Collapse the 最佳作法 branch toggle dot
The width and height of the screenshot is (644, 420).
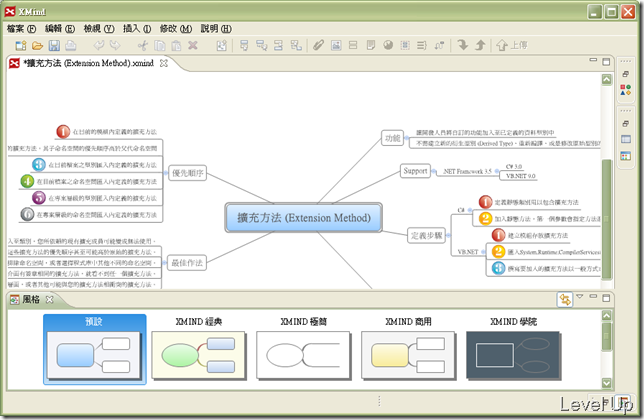point(165,263)
